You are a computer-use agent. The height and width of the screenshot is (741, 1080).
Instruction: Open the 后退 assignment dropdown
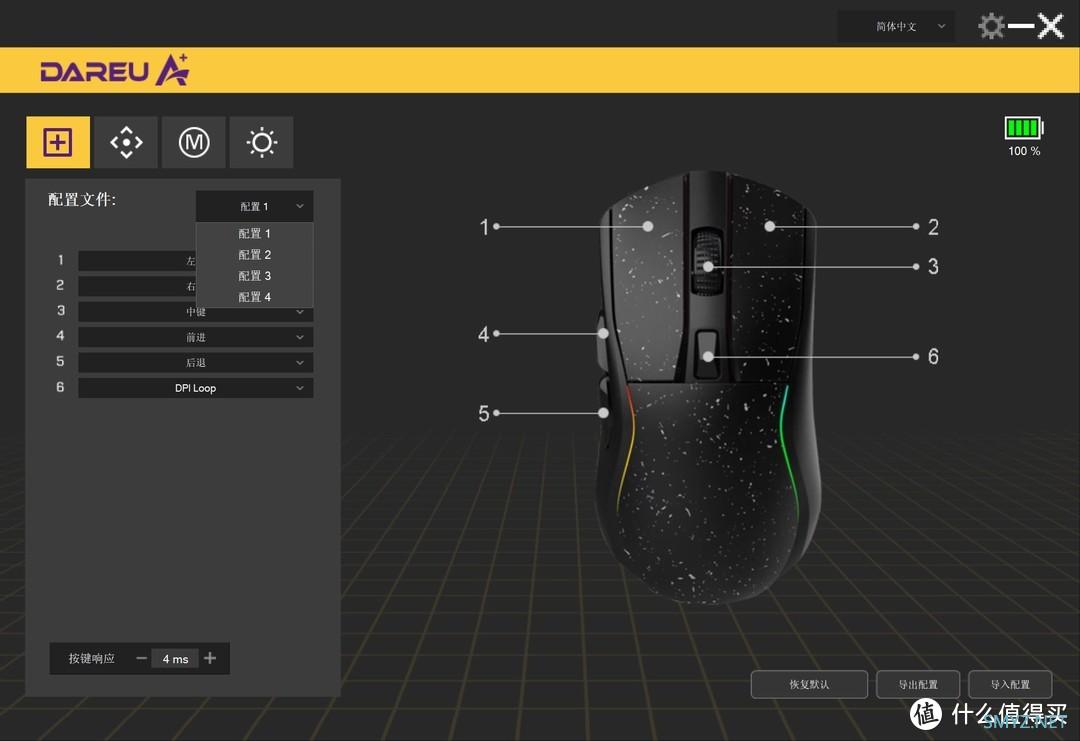(x=196, y=363)
